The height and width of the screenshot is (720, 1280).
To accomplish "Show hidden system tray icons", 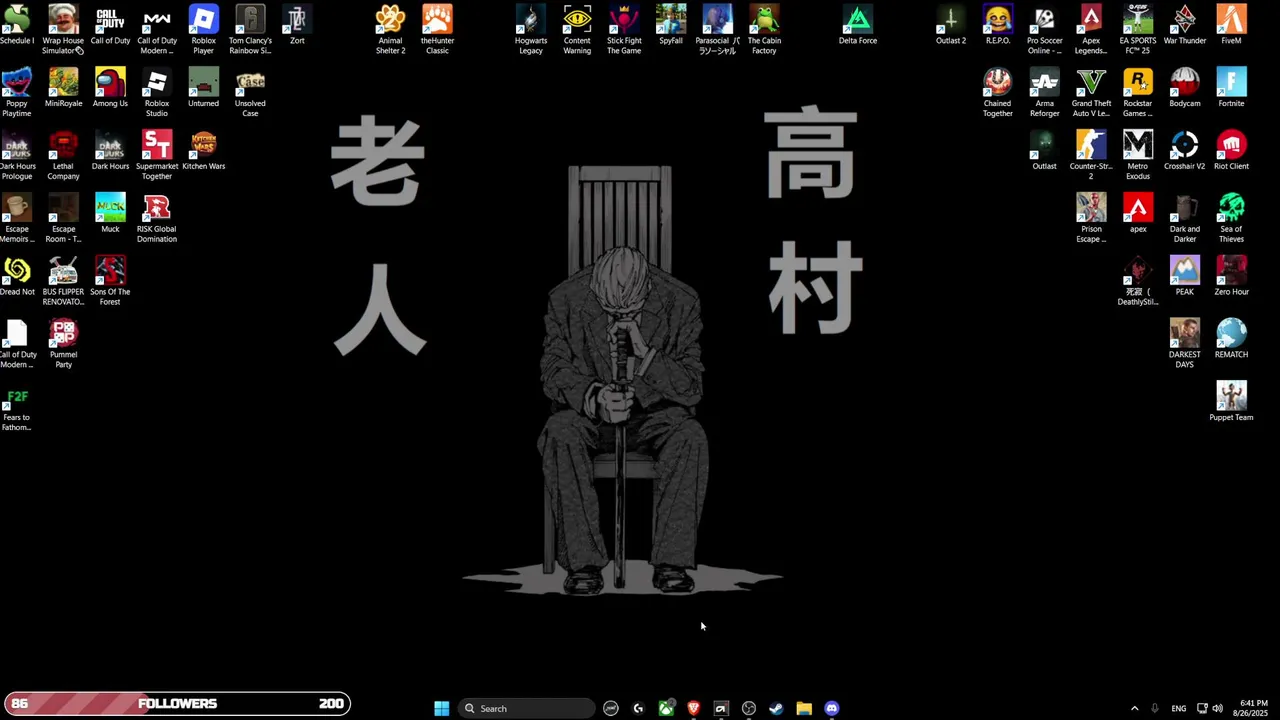I will (1134, 708).
